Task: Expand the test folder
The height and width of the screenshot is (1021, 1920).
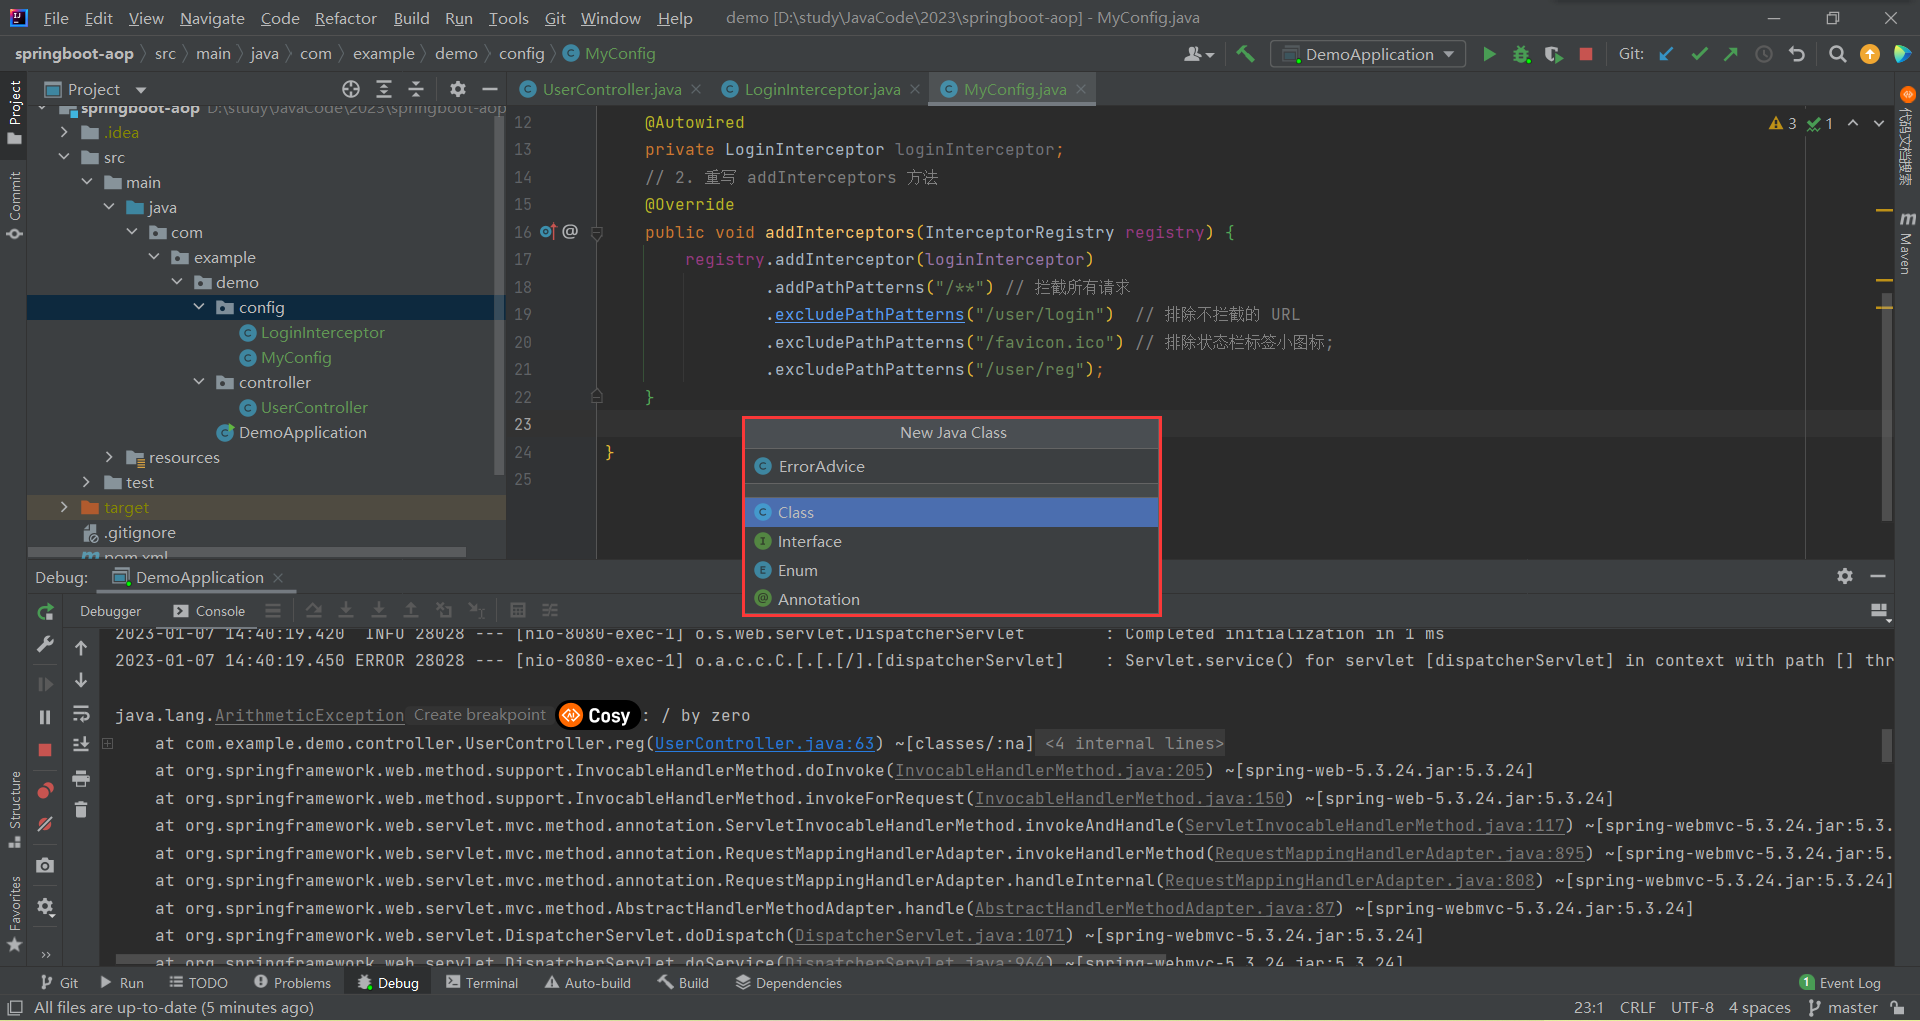Action: [87, 482]
